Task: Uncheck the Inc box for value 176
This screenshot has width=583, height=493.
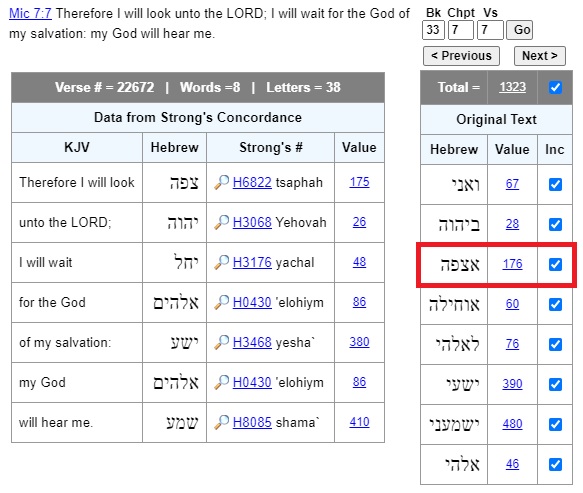Action: click(x=555, y=264)
